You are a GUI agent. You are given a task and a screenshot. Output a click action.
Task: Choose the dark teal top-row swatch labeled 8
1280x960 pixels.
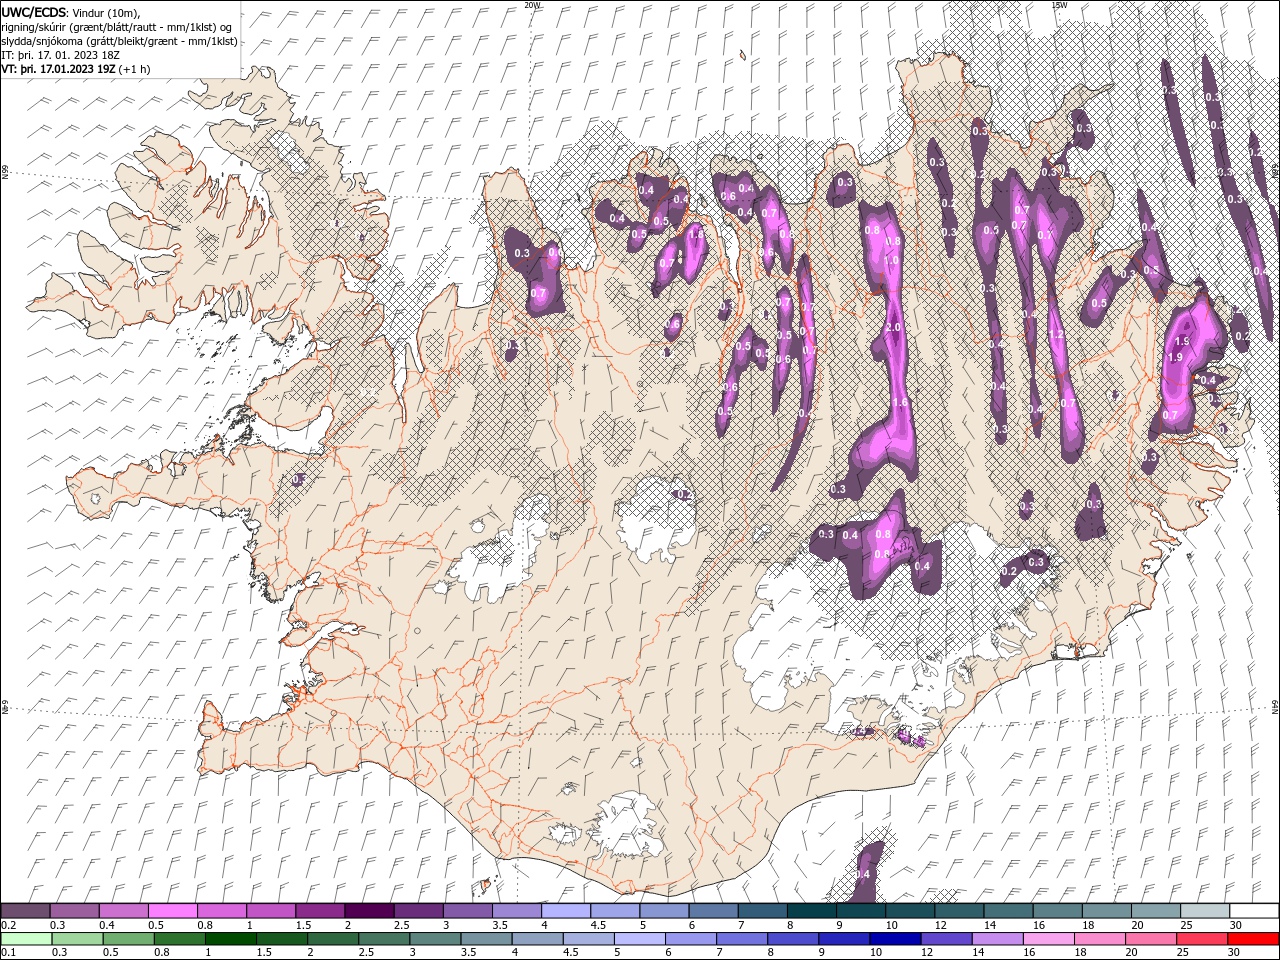[813, 911]
